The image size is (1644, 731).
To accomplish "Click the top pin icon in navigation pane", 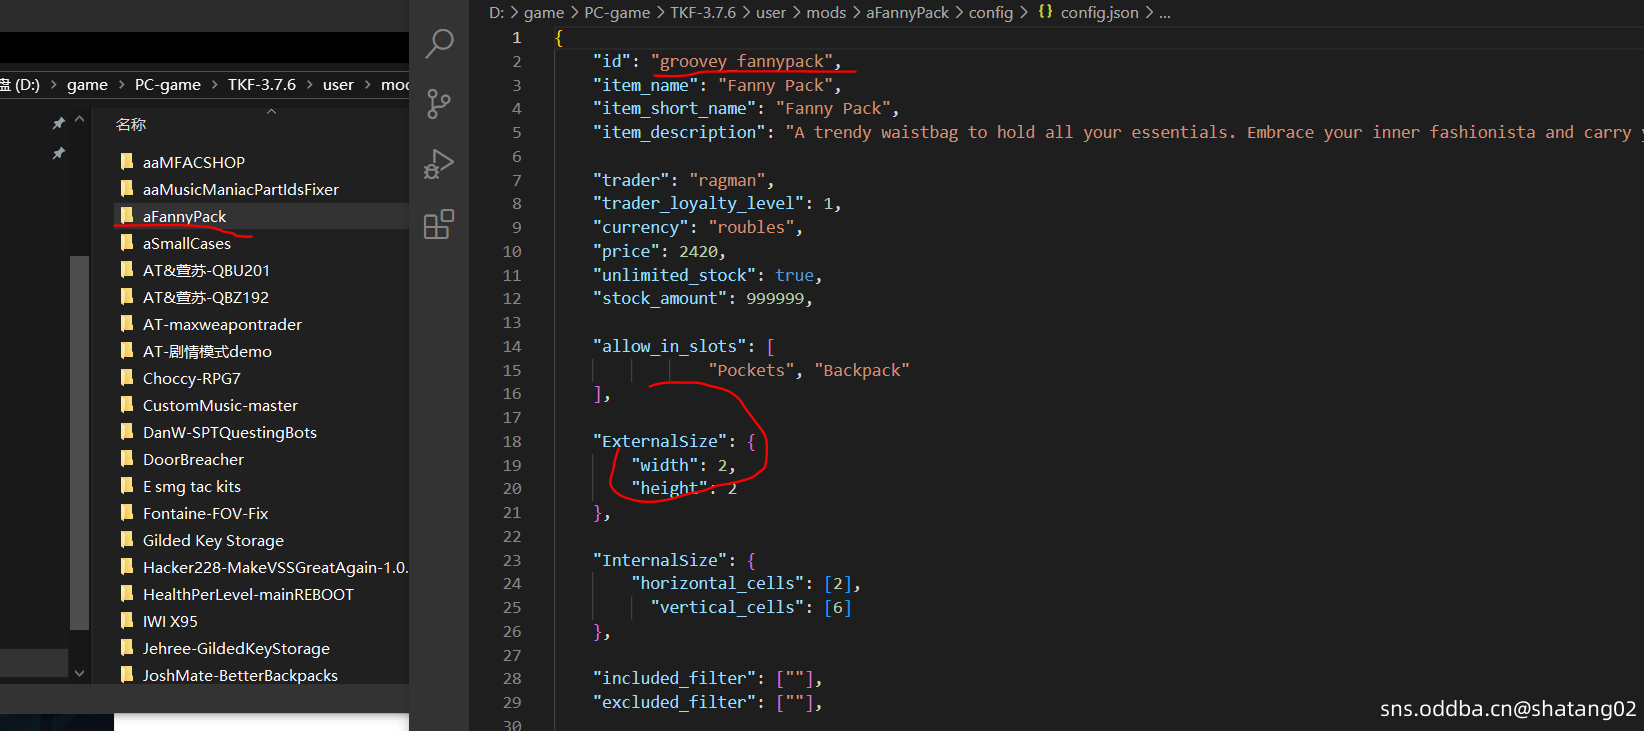I will [59, 123].
